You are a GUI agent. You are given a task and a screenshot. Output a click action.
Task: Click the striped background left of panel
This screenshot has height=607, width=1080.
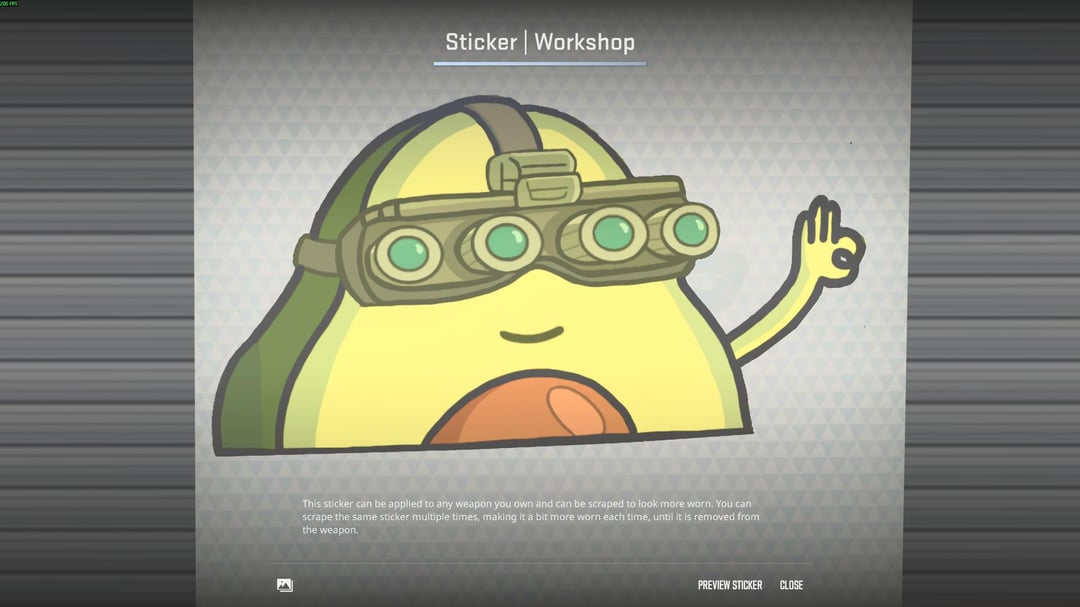tap(95, 300)
